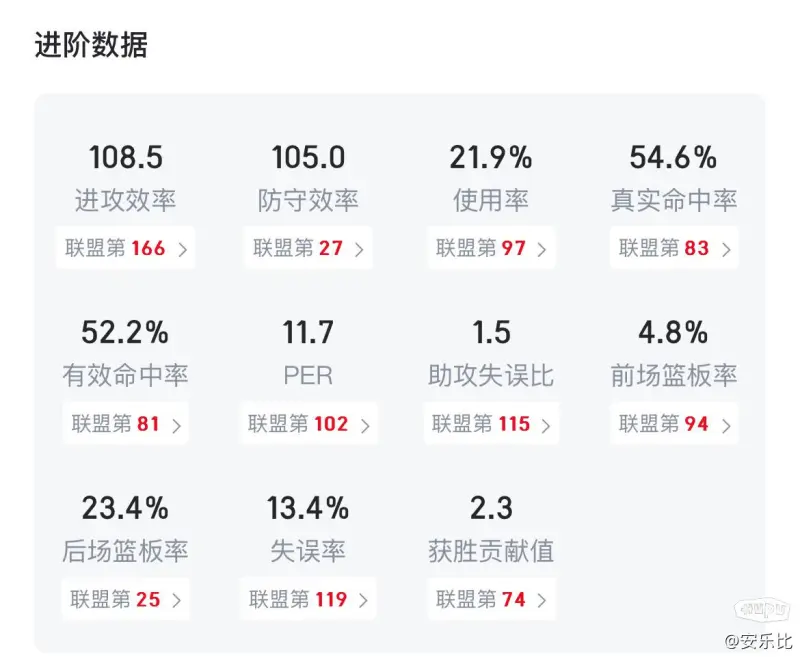Click the Hupu watermark logo

click(x=761, y=610)
